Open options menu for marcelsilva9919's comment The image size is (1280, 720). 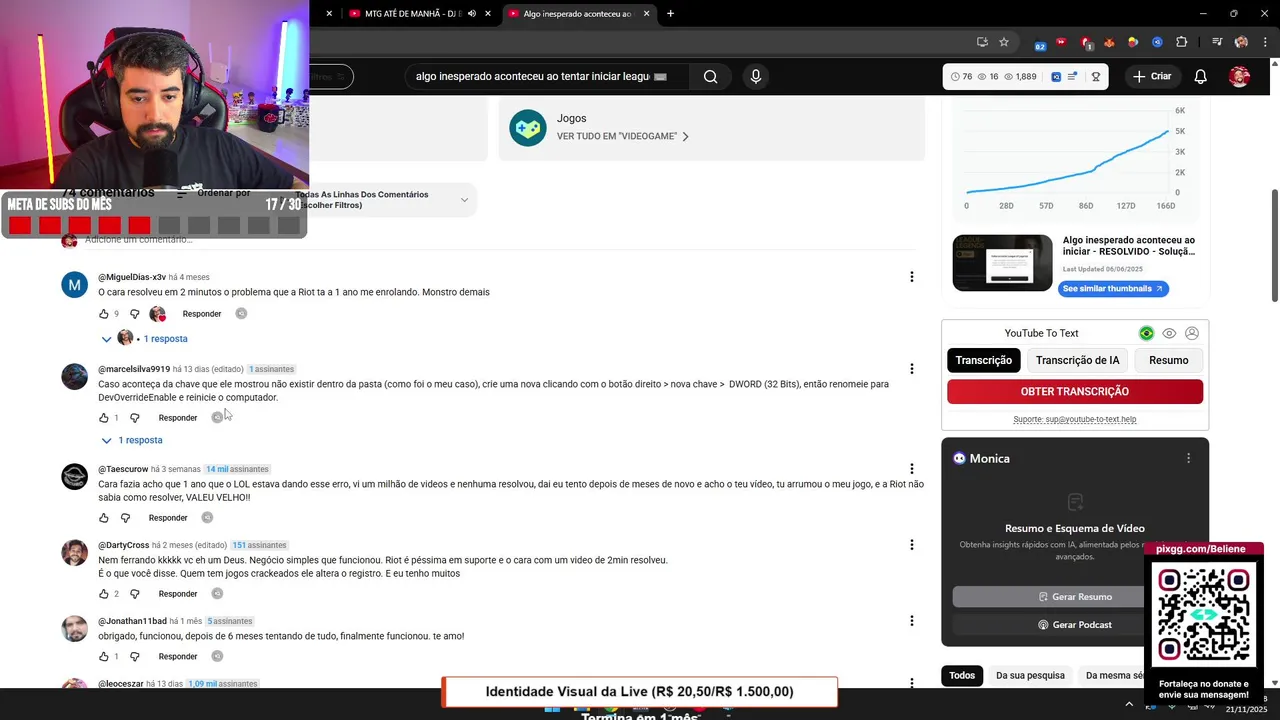911,369
